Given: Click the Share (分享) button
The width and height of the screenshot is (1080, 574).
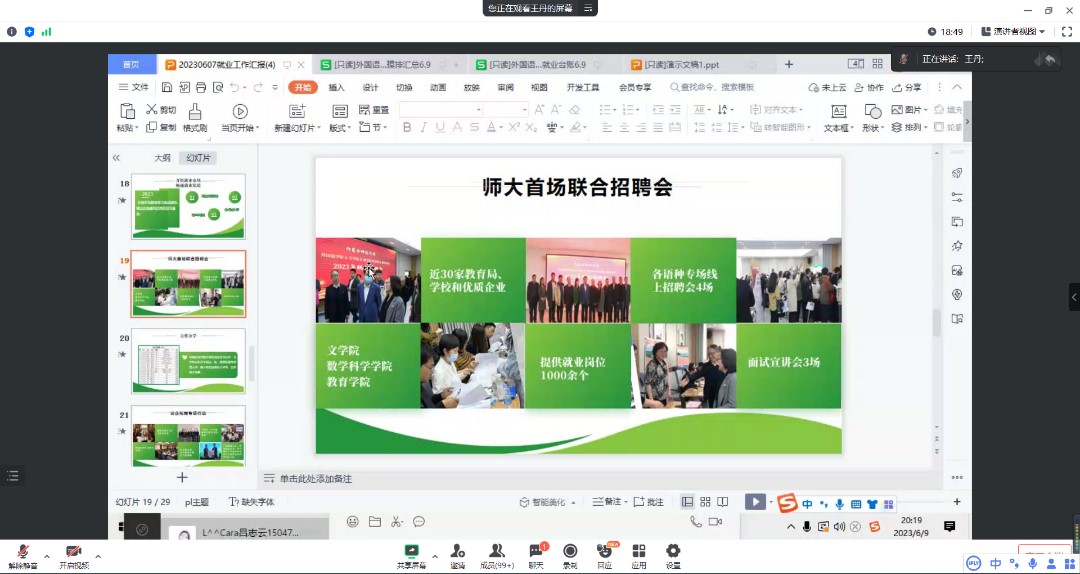Looking at the screenshot, I should tap(907, 88).
